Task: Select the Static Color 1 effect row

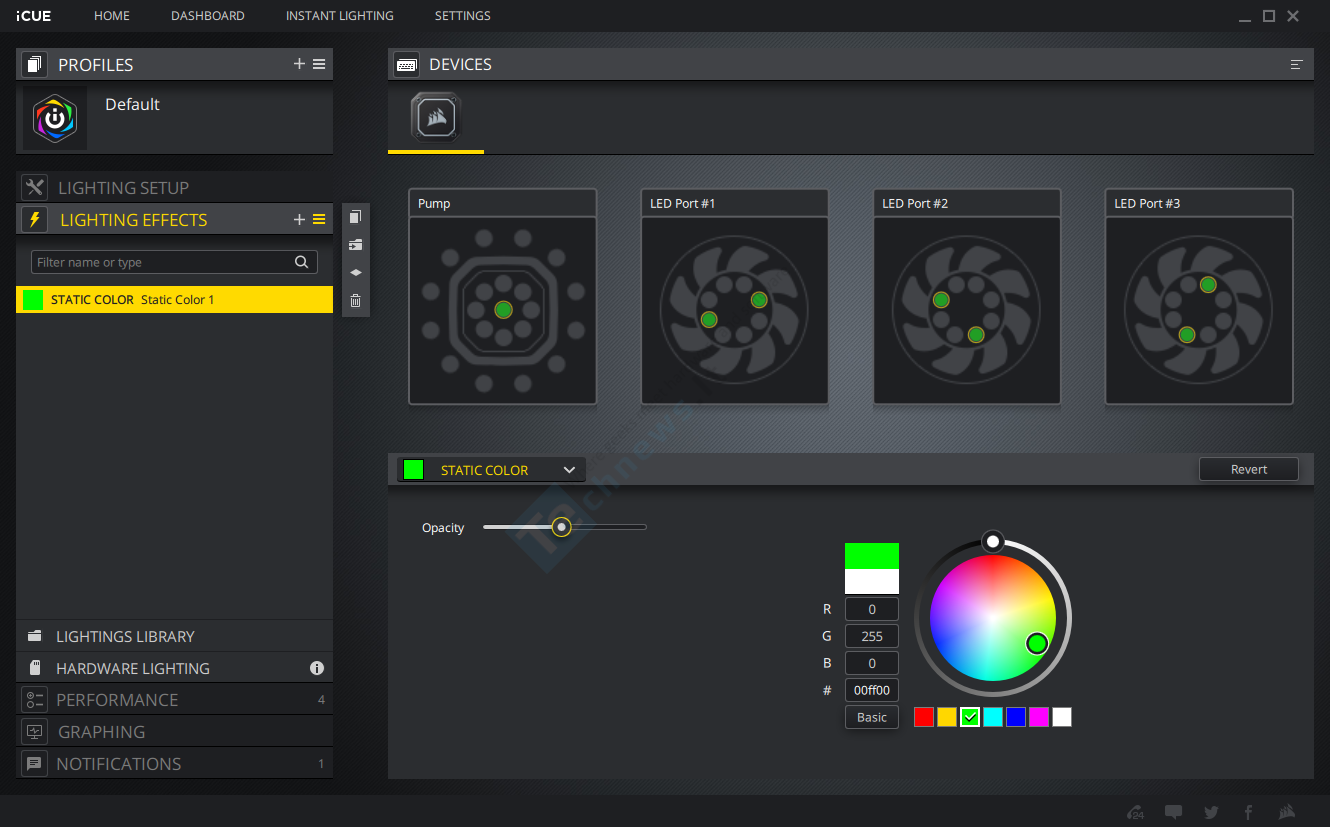Action: 174,300
